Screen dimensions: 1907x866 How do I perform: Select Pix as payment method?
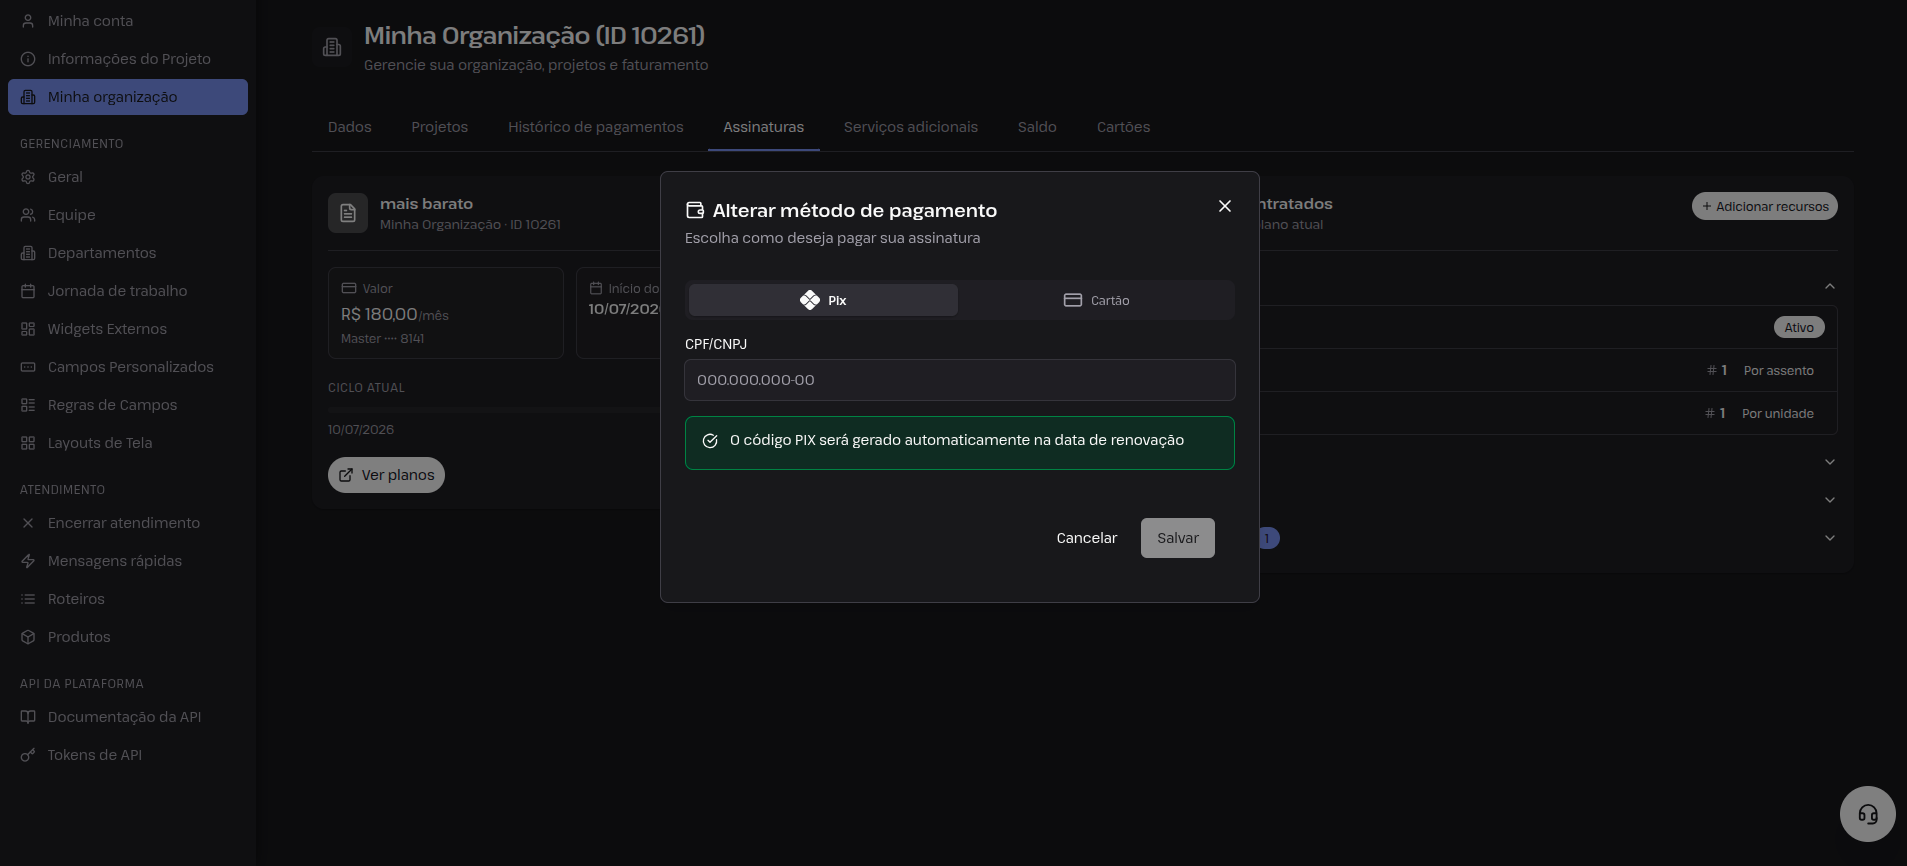click(x=823, y=300)
